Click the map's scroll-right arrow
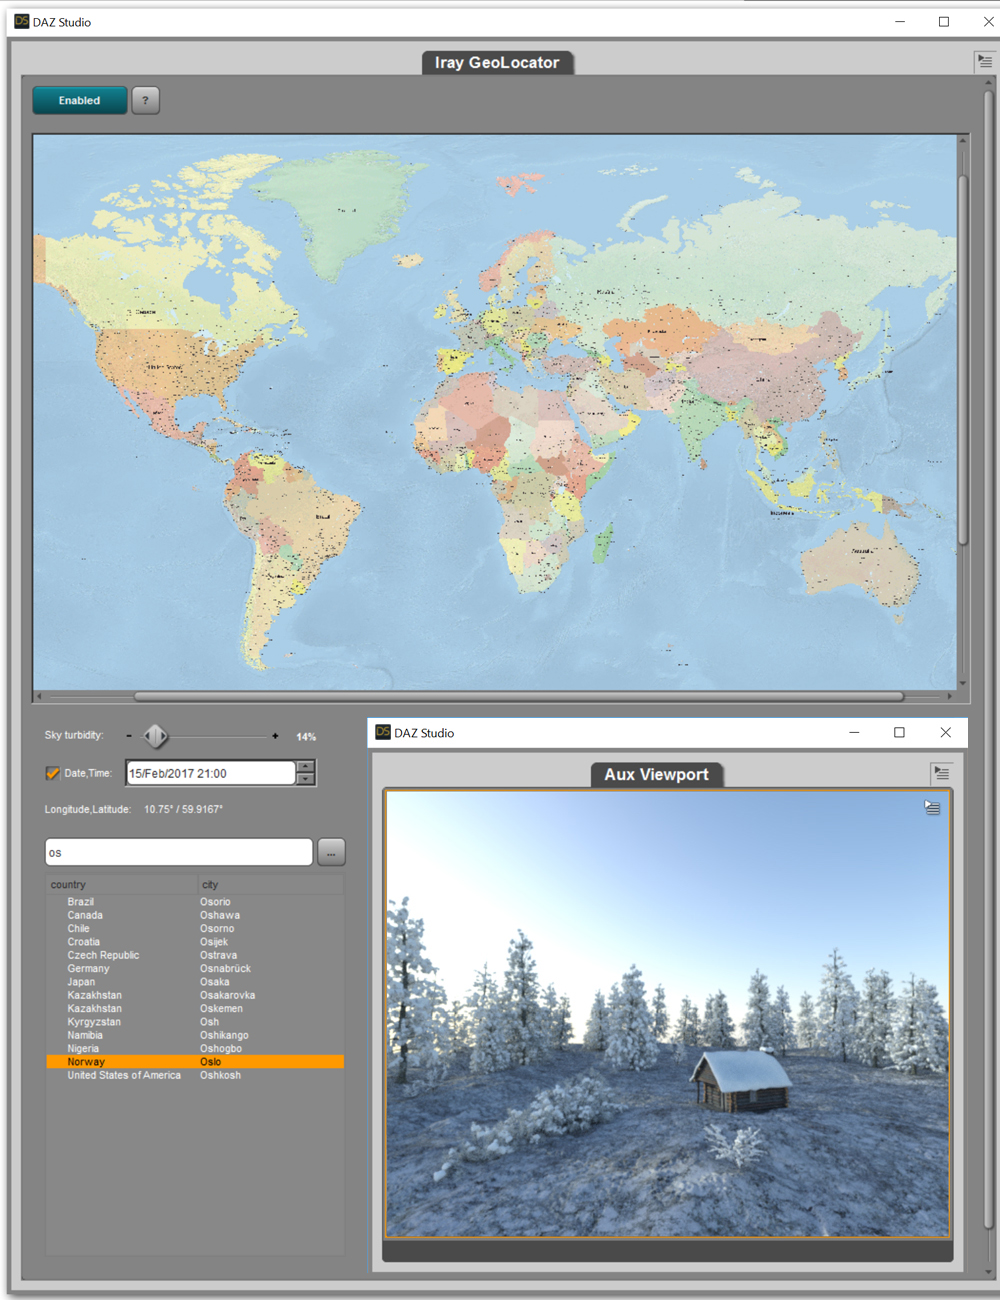 pyautogui.click(x=950, y=696)
